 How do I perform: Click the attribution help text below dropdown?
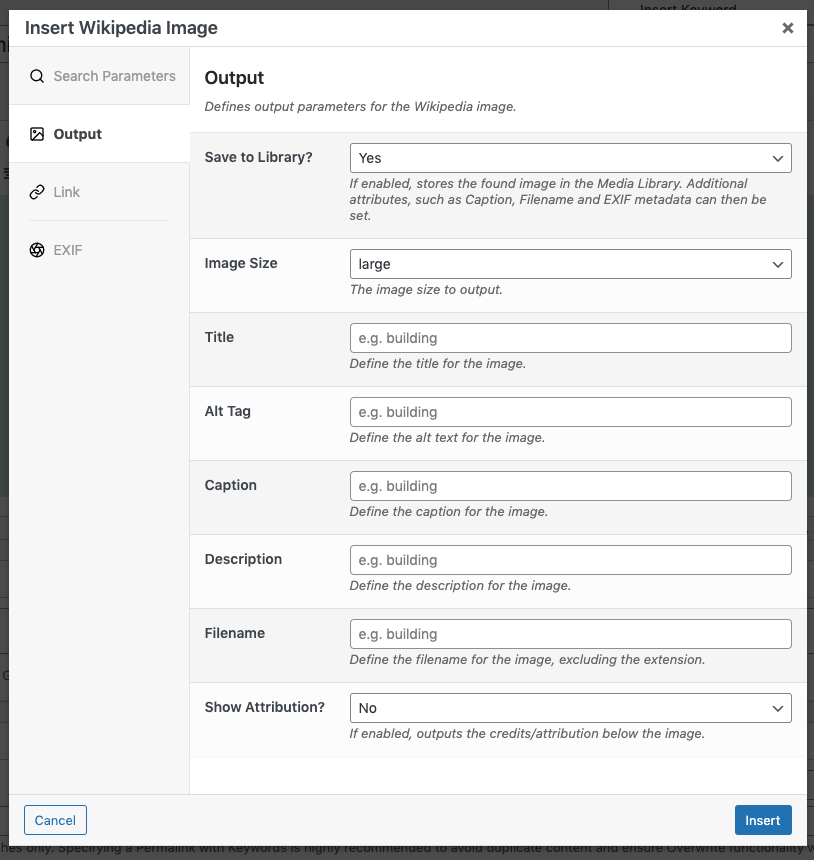click(x=527, y=734)
